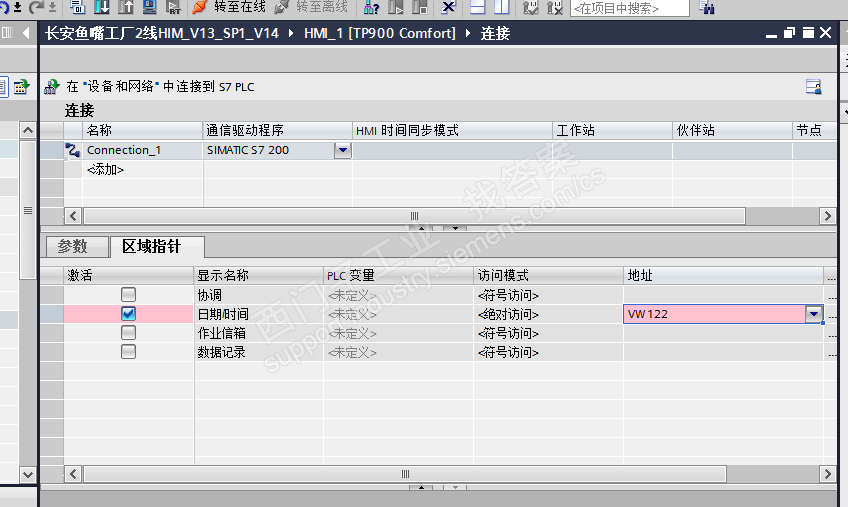Click the panel grip icon left of title bar
848x507 pixels.
(7, 33)
